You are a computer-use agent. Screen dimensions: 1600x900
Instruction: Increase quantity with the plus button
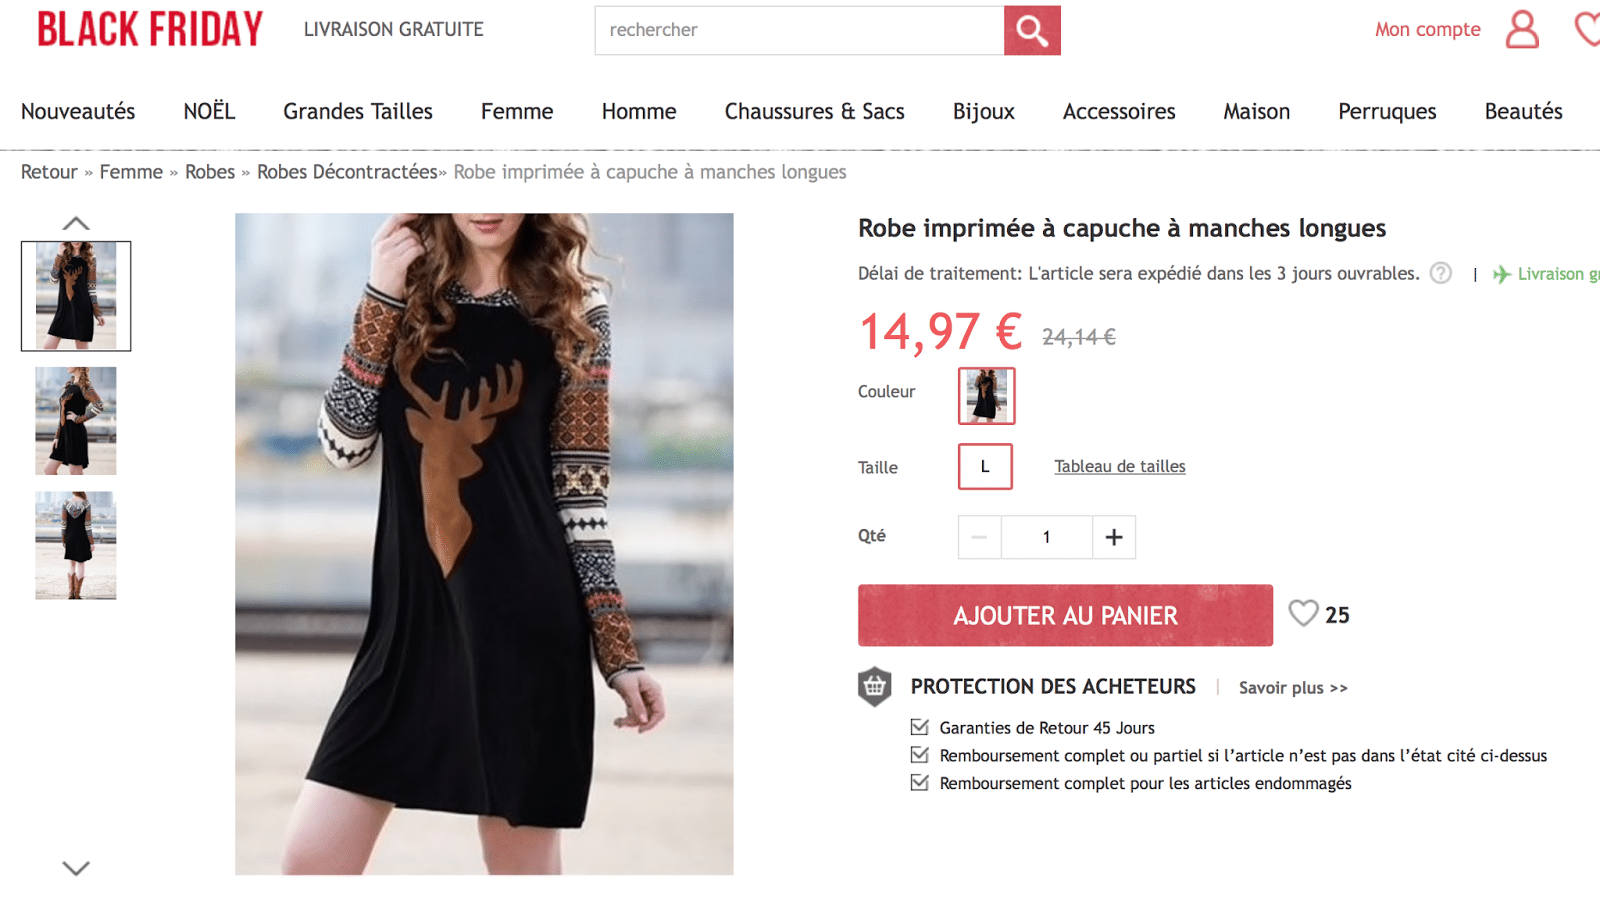1114,537
